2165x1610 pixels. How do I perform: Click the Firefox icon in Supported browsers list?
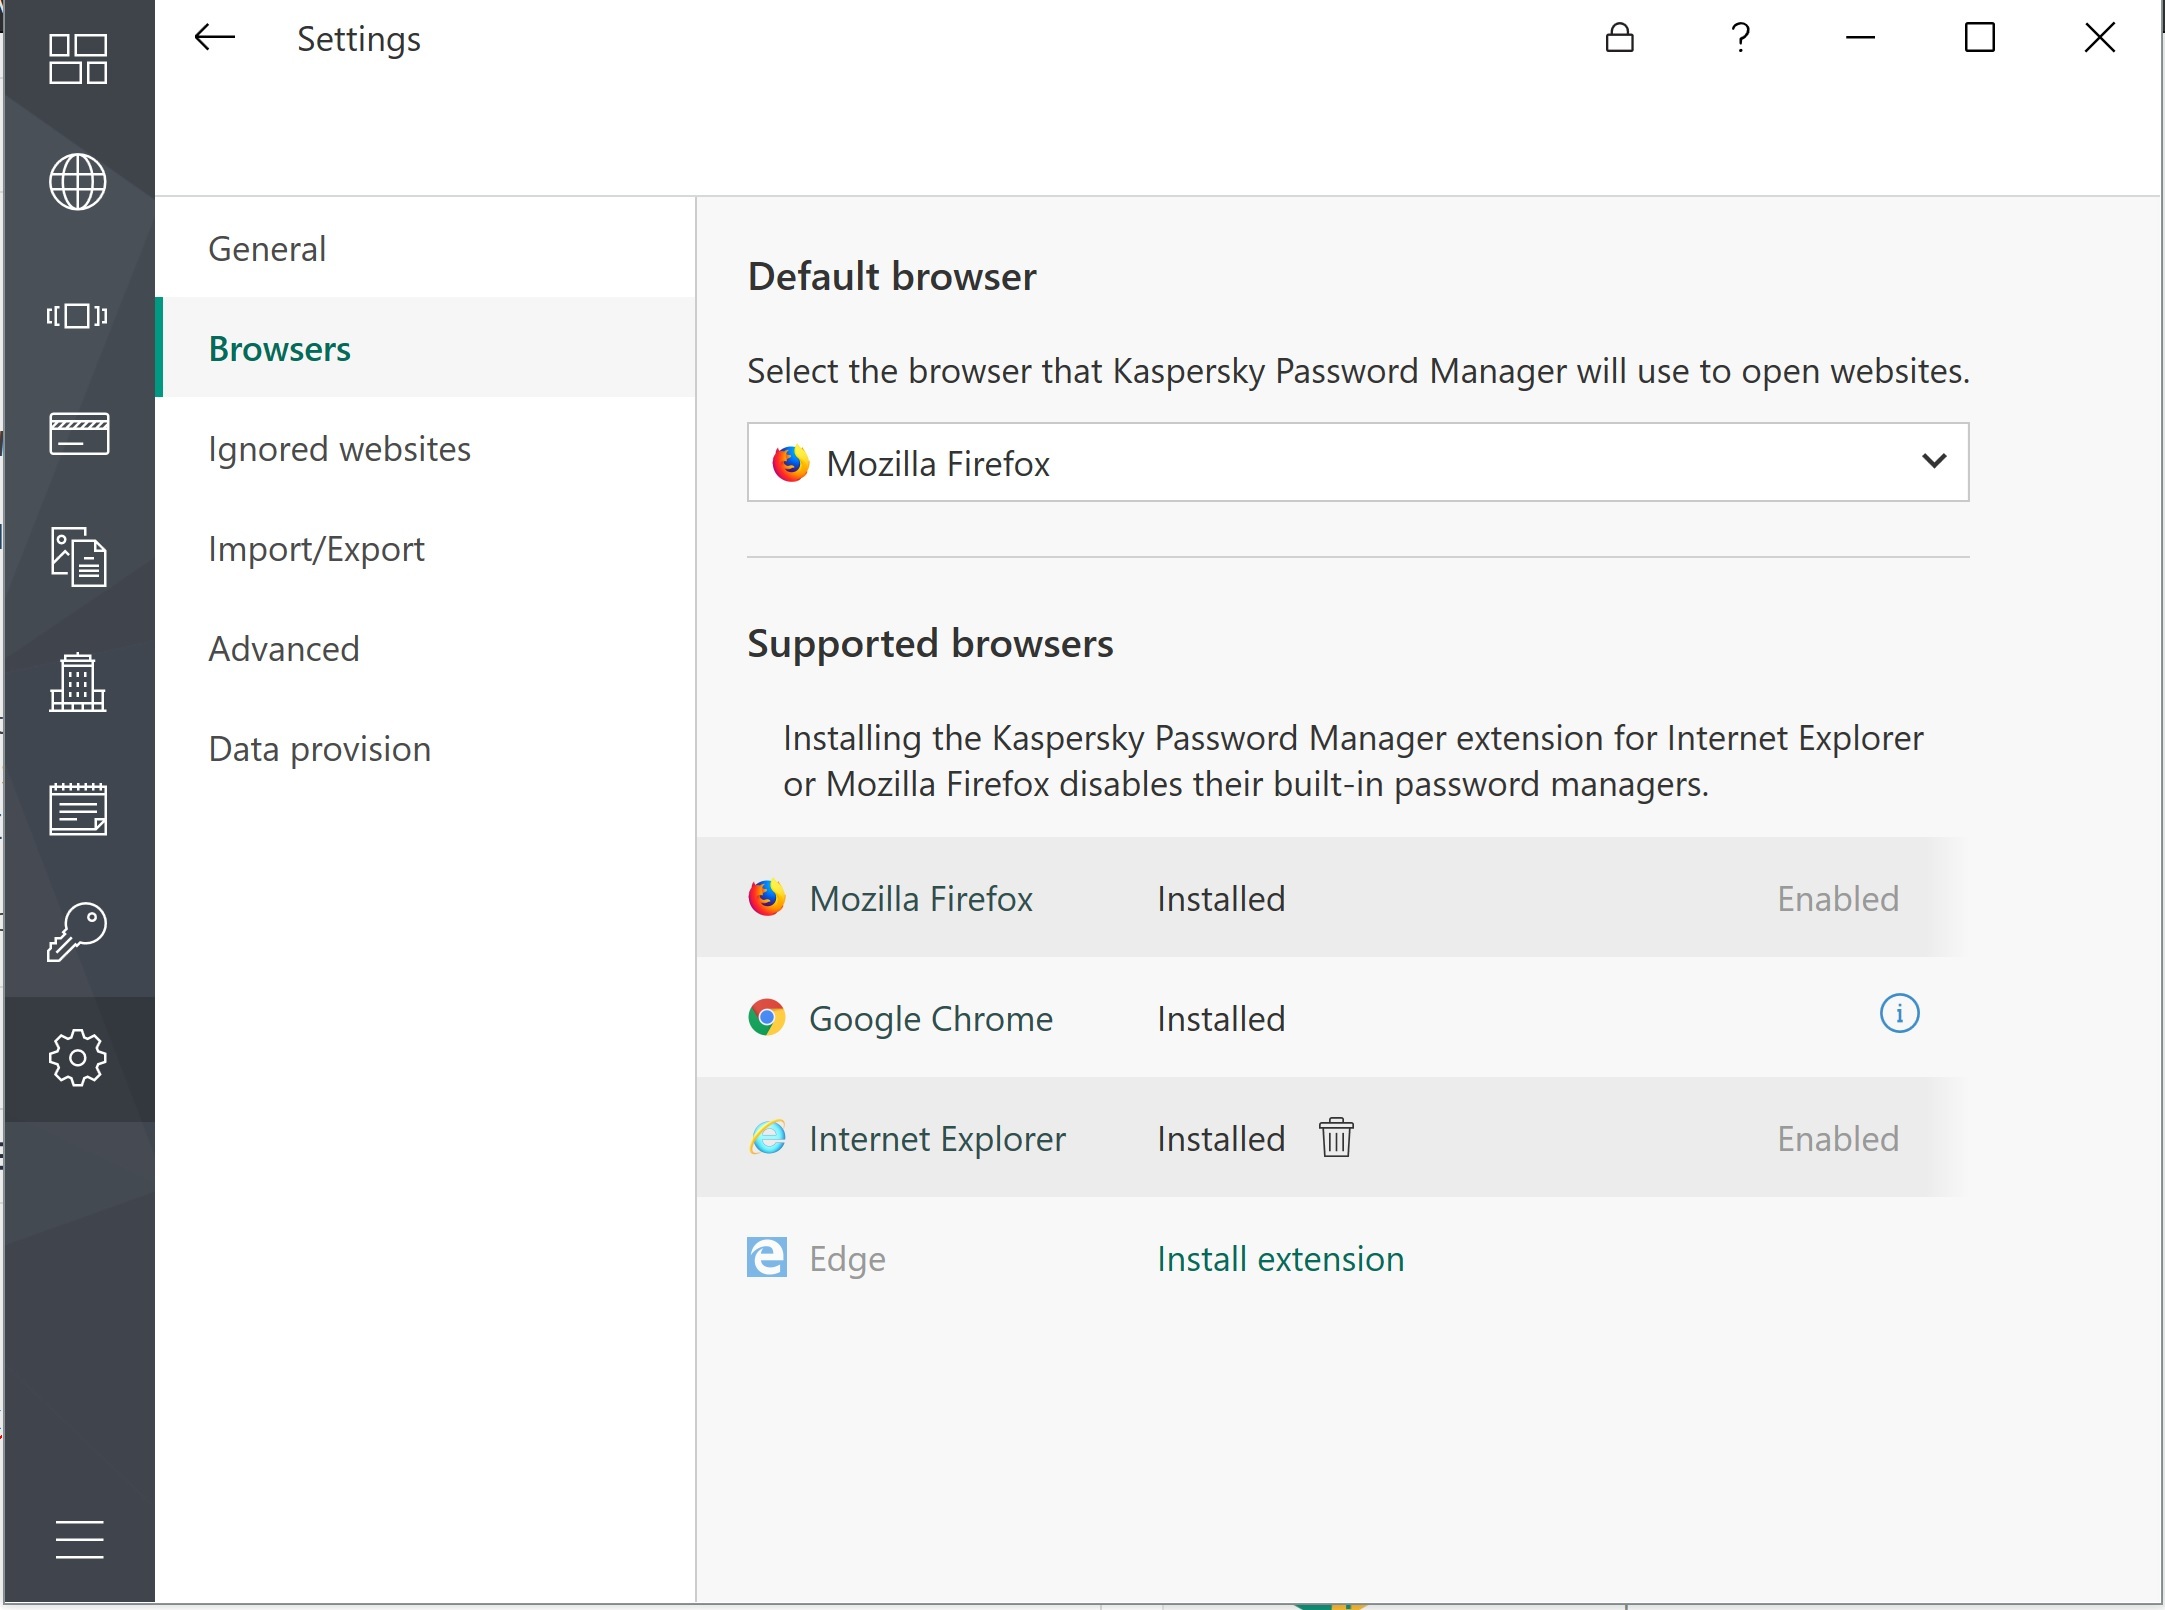pos(767,898)
